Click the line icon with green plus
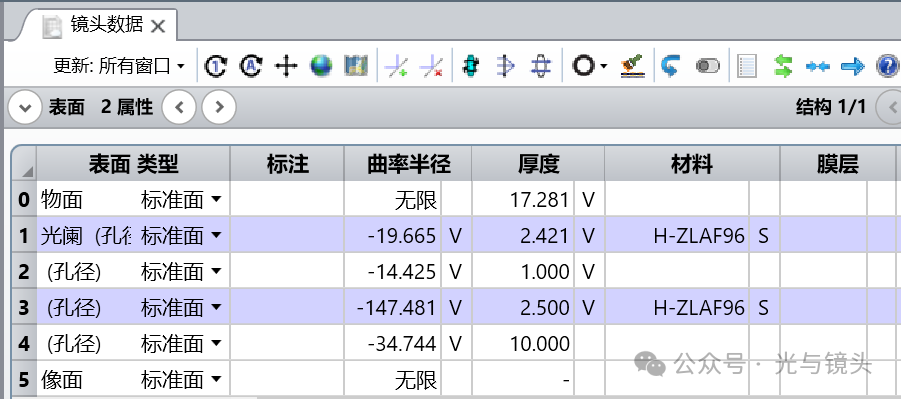The height and width of the screenshot is (399, 901). coord(396,66)
